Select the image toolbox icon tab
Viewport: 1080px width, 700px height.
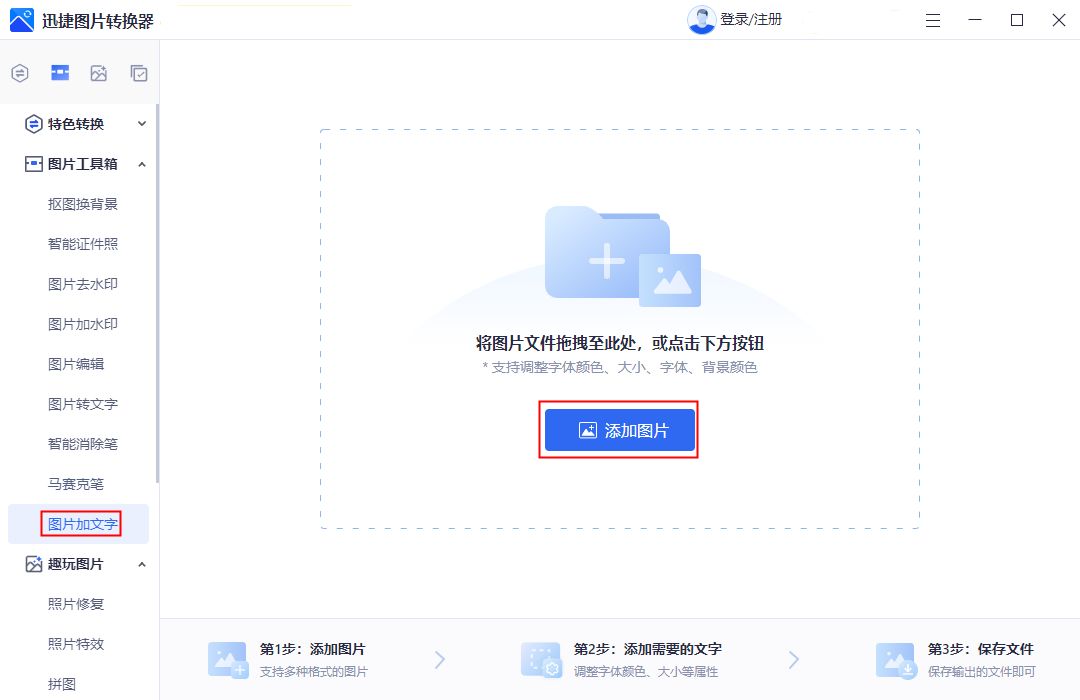60,73
